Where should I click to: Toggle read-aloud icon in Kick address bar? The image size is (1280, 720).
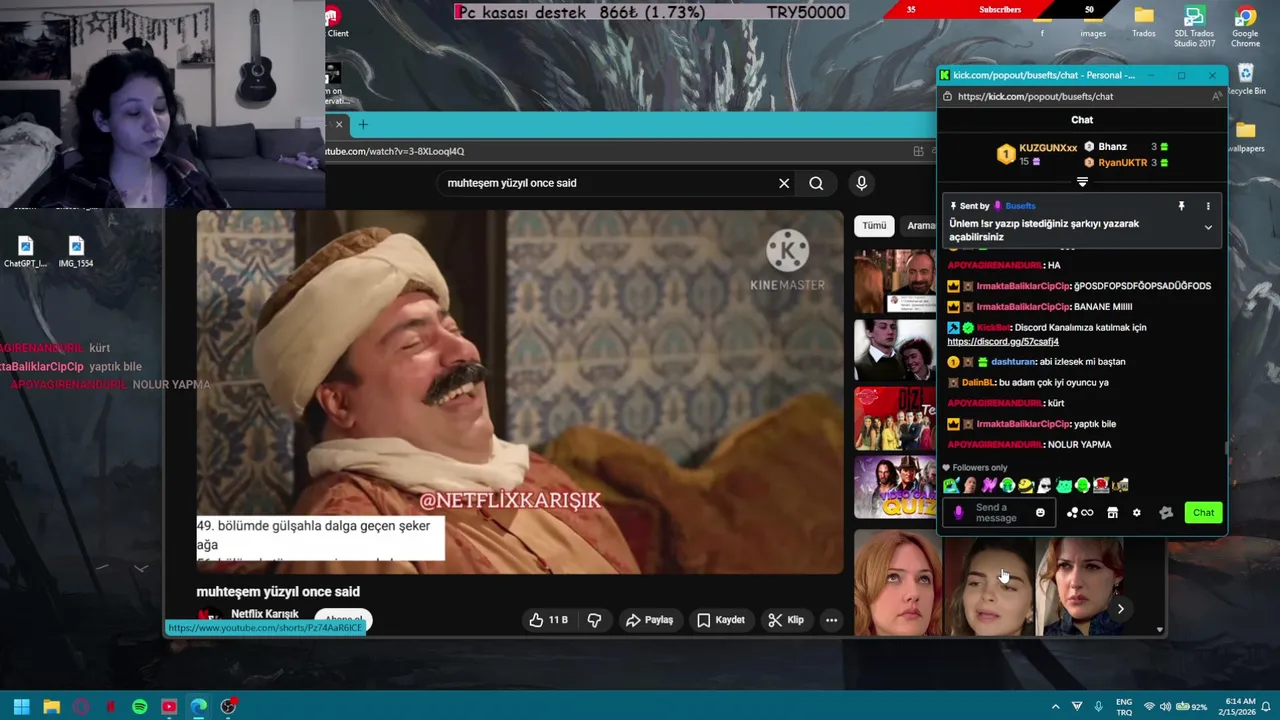tap(1216, 96)
